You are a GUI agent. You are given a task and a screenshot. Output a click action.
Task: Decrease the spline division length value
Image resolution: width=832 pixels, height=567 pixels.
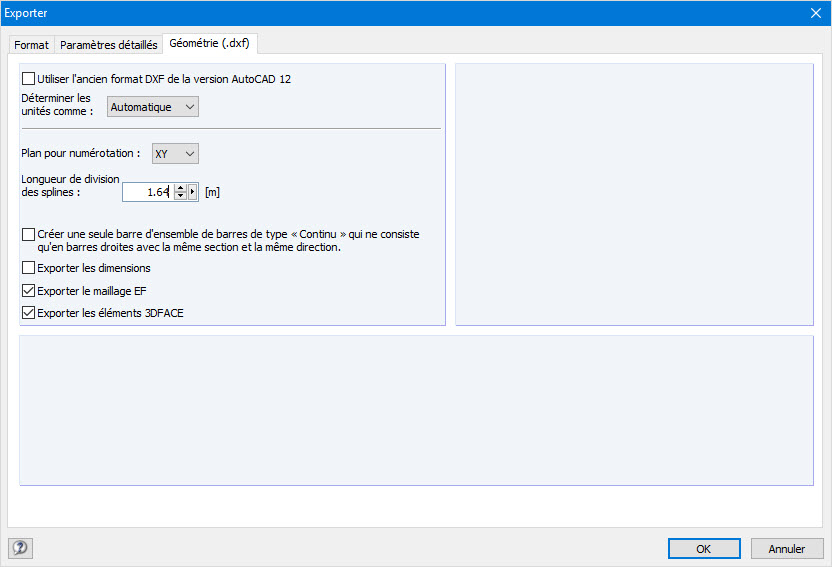180,196
